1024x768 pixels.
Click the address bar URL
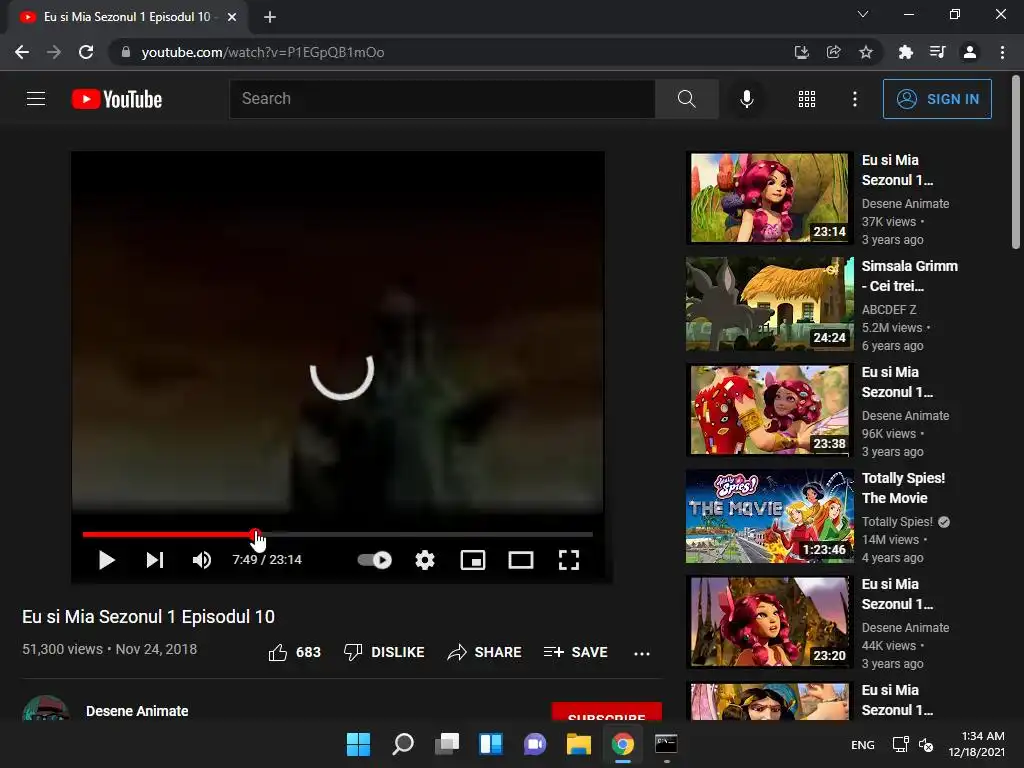pyautogui.click(x=263, y=52)
